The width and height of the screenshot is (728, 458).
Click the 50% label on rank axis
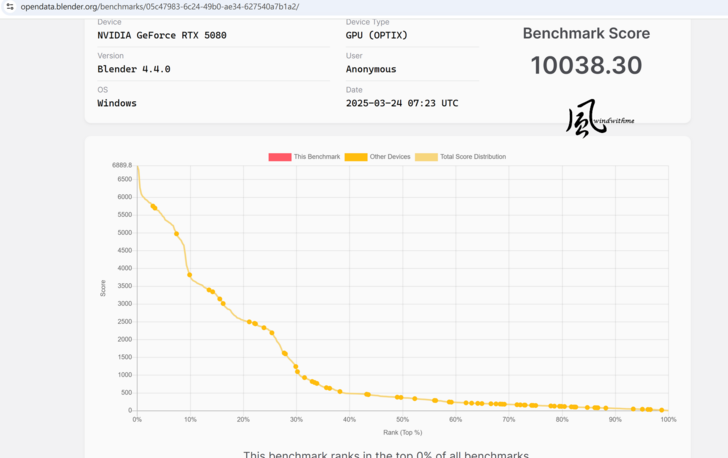tap(403, 419)
